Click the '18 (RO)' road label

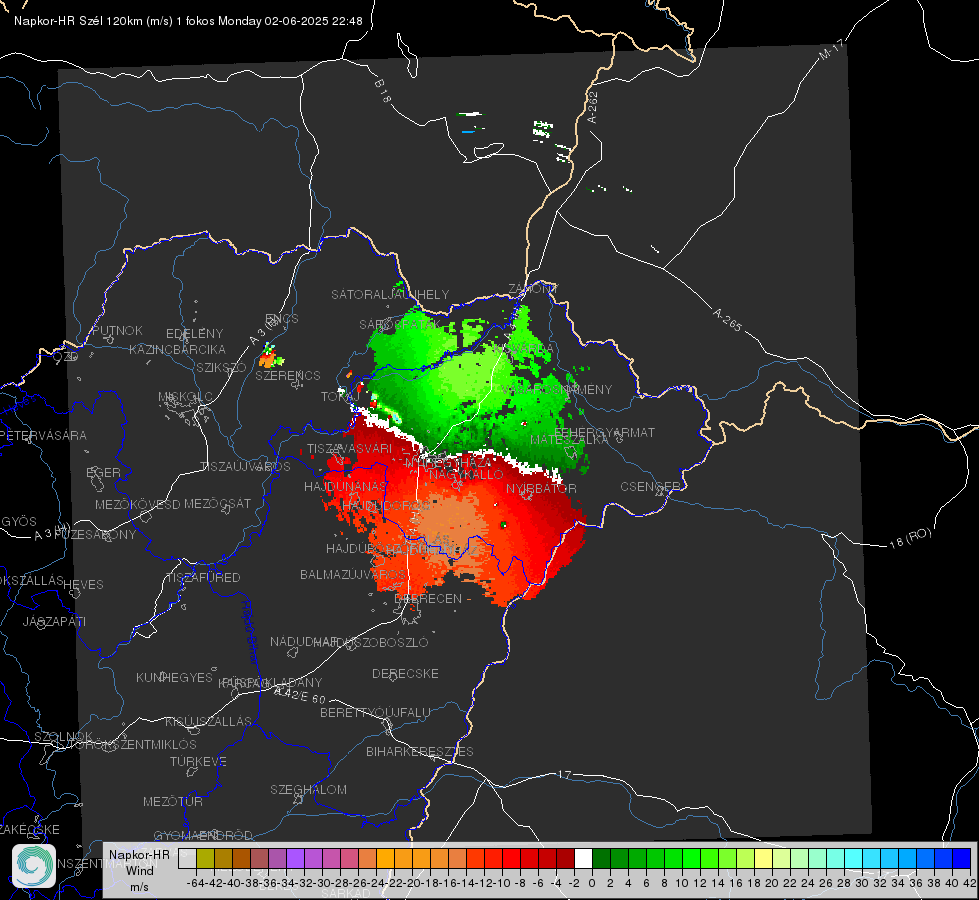coord(910,538)
